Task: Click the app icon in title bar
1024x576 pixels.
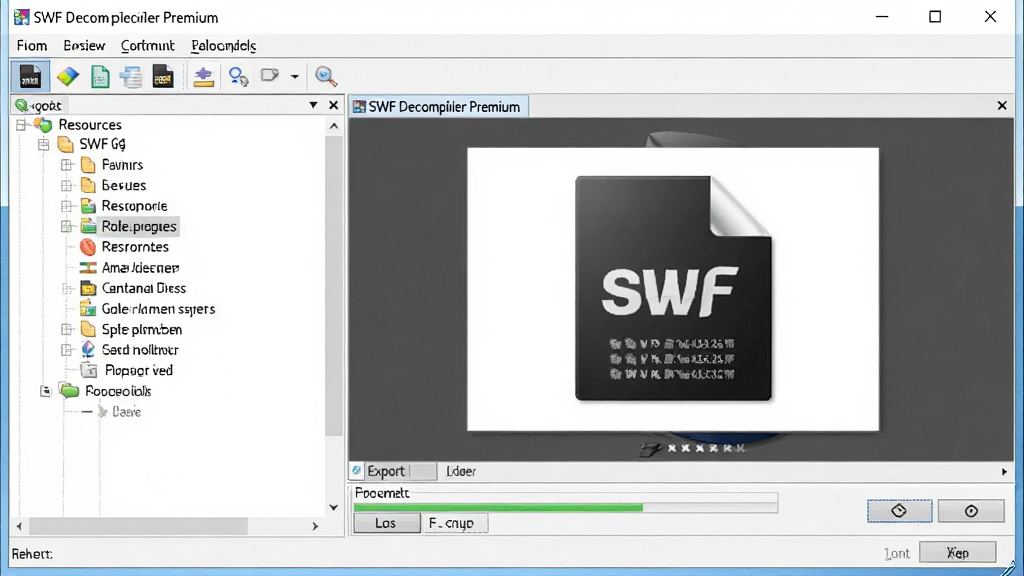Action: (22, 17)
